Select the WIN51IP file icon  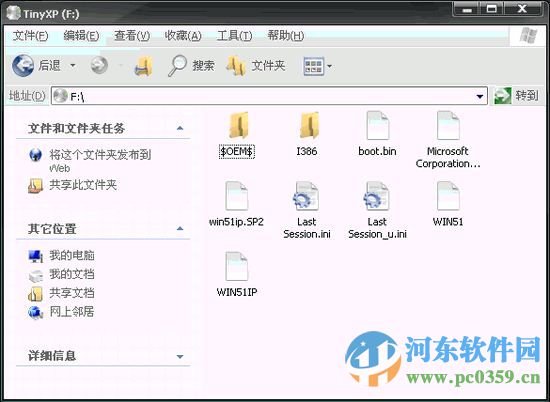(236, 266)
